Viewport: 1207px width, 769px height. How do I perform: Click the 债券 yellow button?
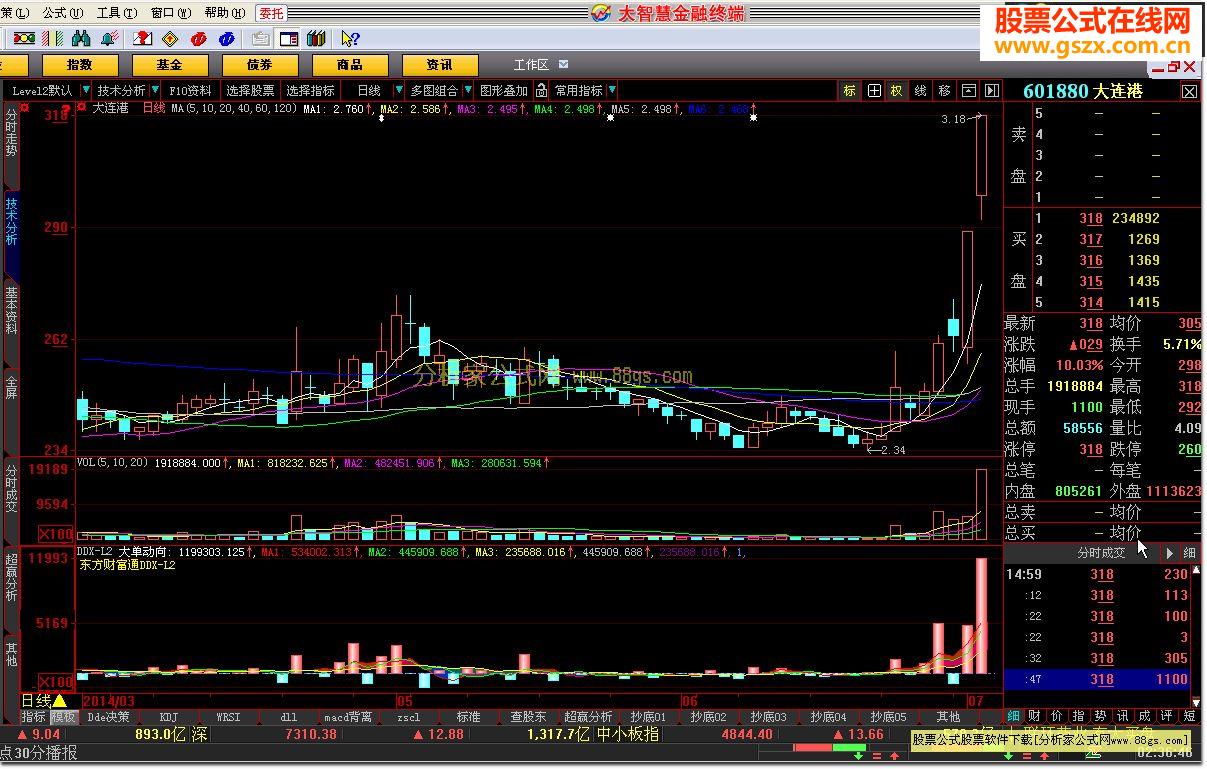click(x=260, y=65)
